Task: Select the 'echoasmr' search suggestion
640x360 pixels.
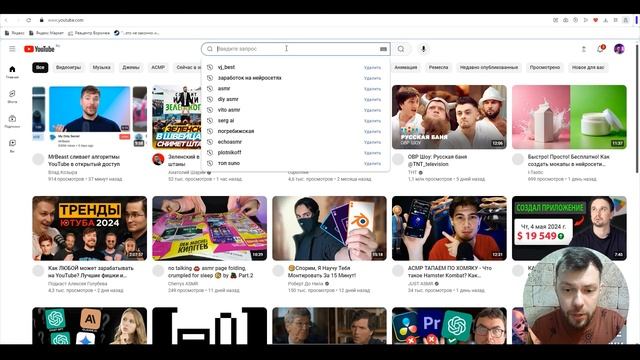Action: pos(295,142)
